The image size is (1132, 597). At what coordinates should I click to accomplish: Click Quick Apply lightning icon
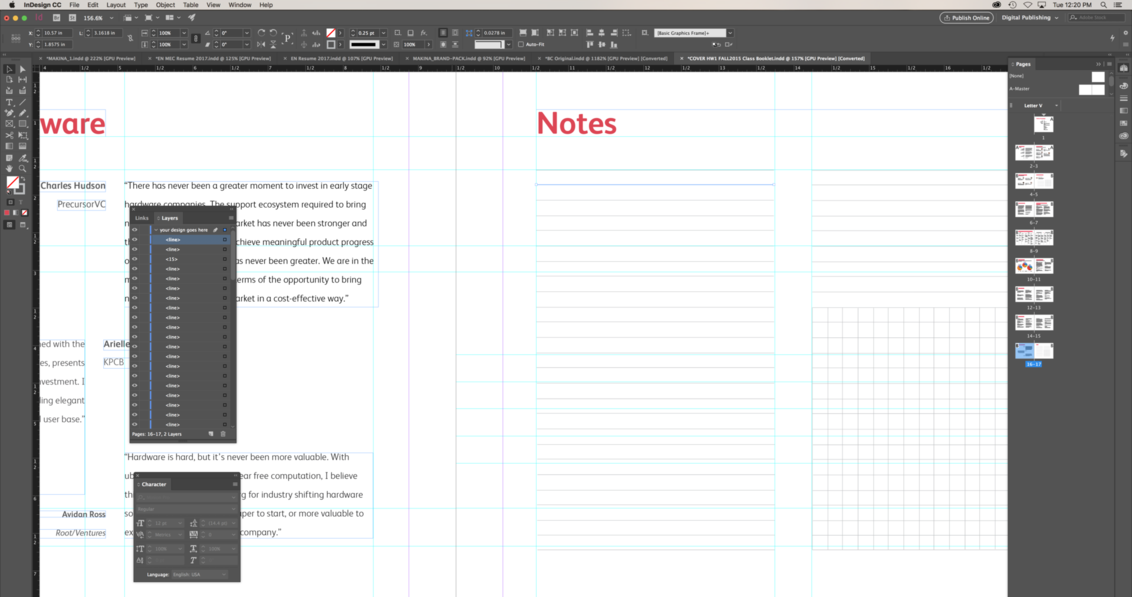click(1112, 38)
